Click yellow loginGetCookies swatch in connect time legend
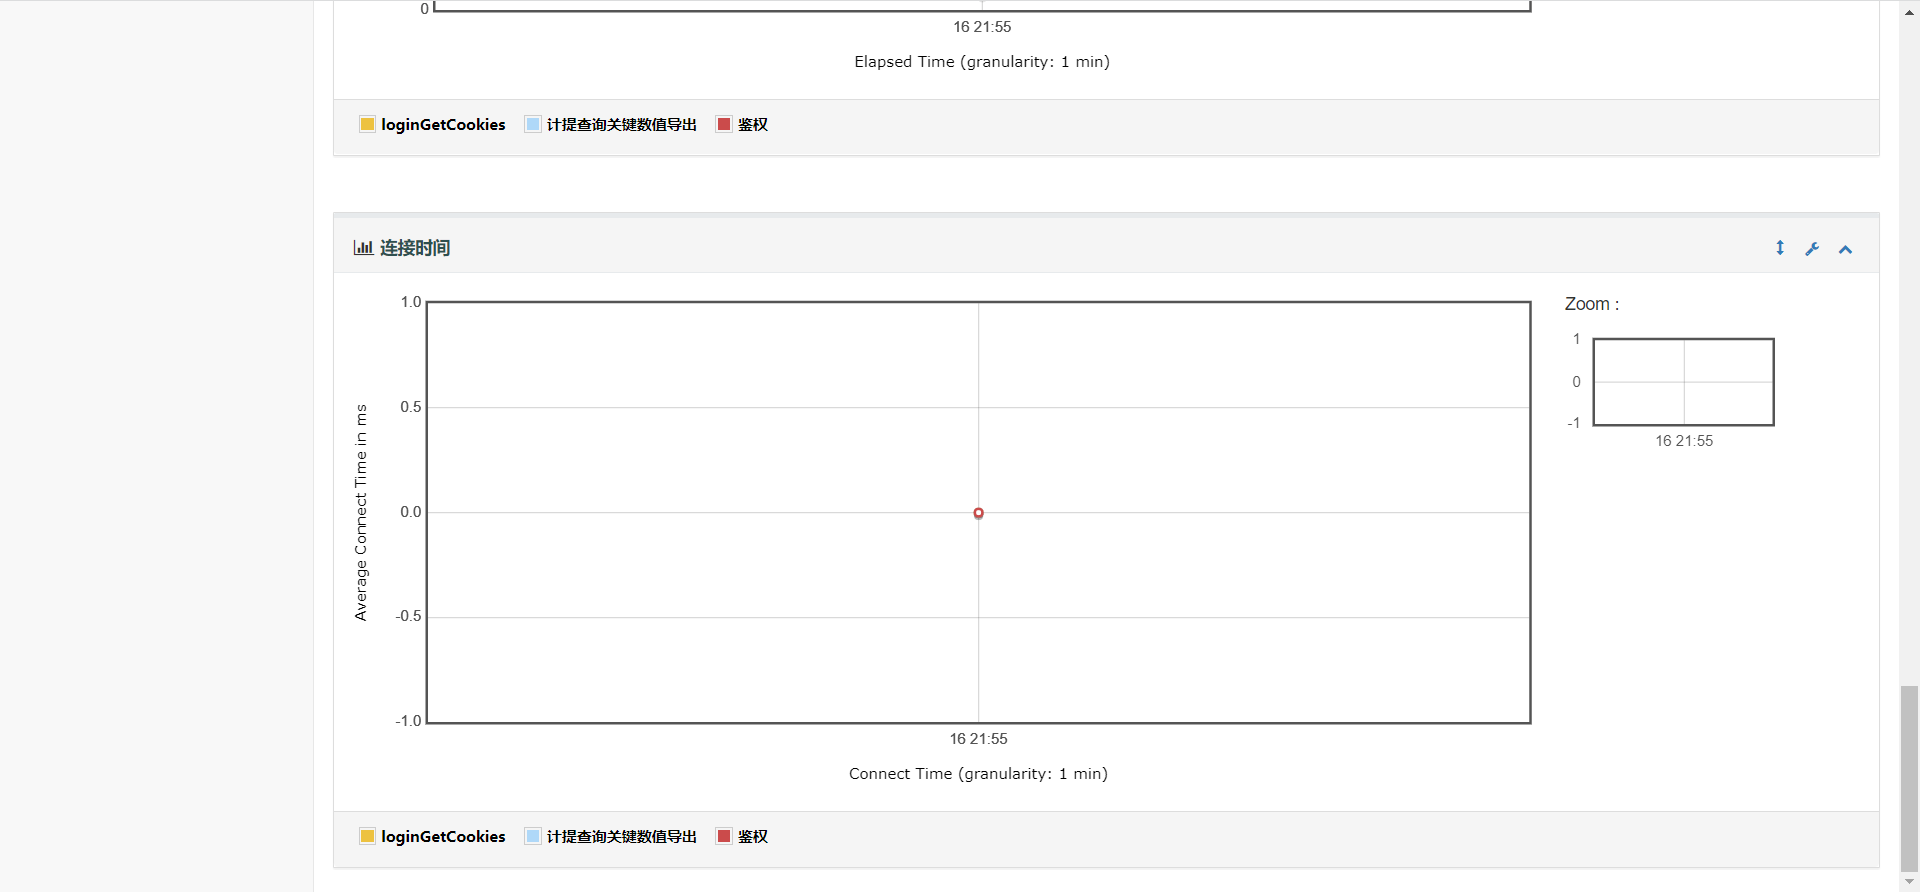The height and width of the screenshot is (892, 1920). pos(367,836)
